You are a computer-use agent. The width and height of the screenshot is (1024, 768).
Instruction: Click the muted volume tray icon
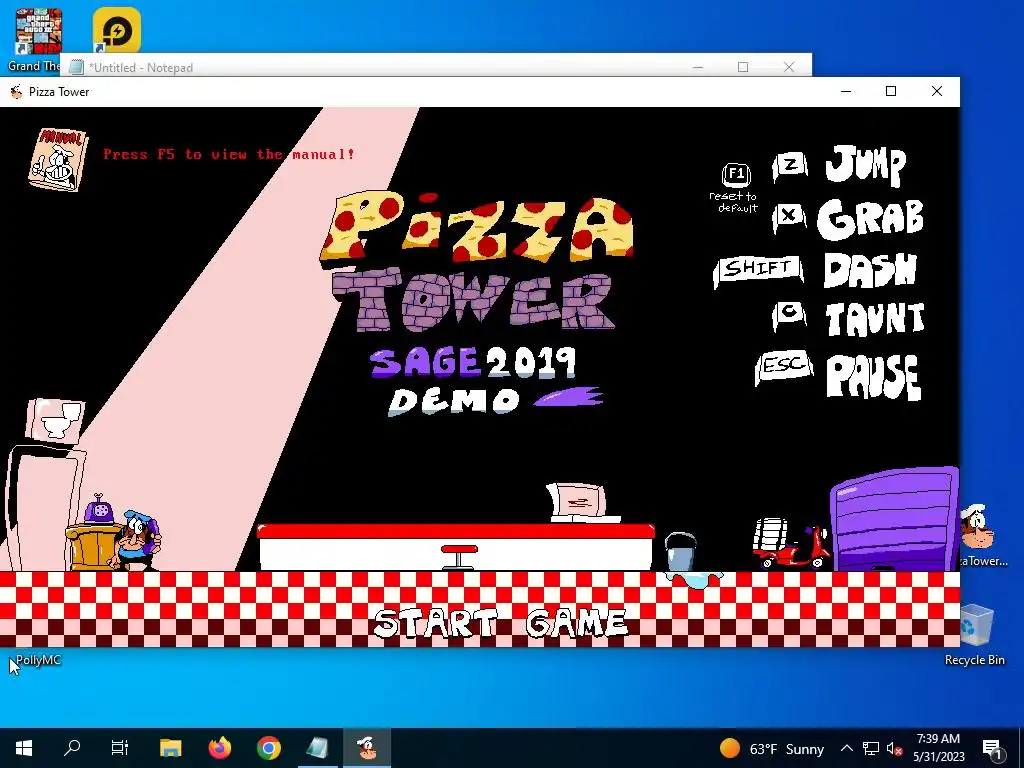coord(894,748)
